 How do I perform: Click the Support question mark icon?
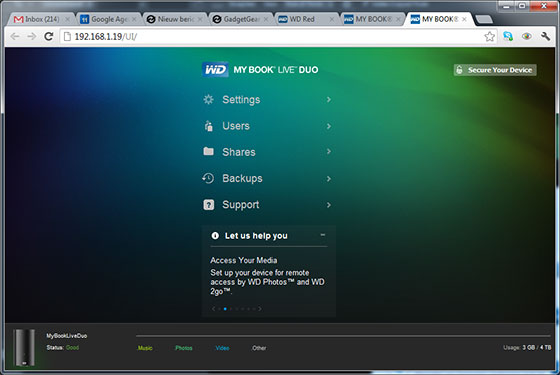pos(209,205)
